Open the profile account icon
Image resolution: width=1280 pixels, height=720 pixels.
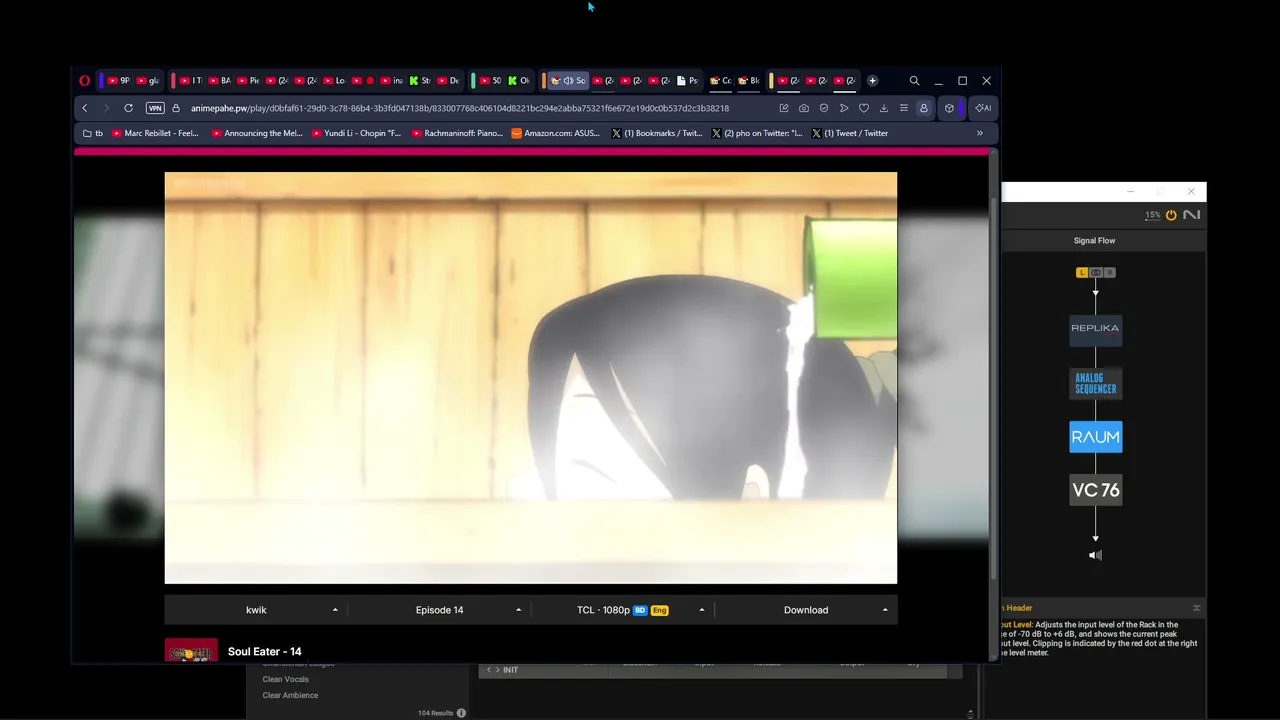click(x=924, y=108)
